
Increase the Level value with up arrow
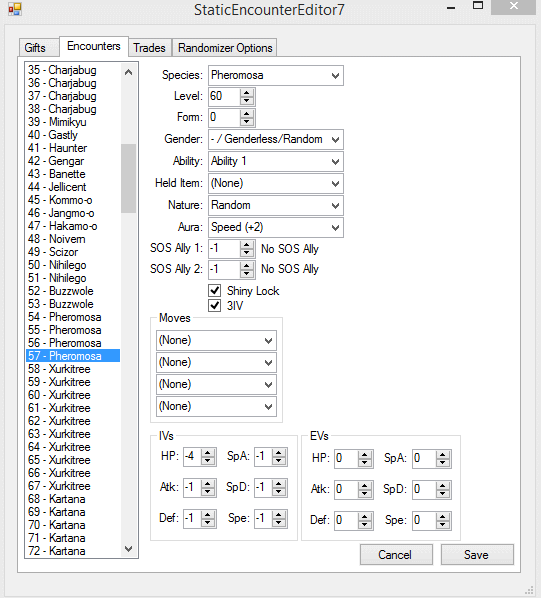point(247,92)
